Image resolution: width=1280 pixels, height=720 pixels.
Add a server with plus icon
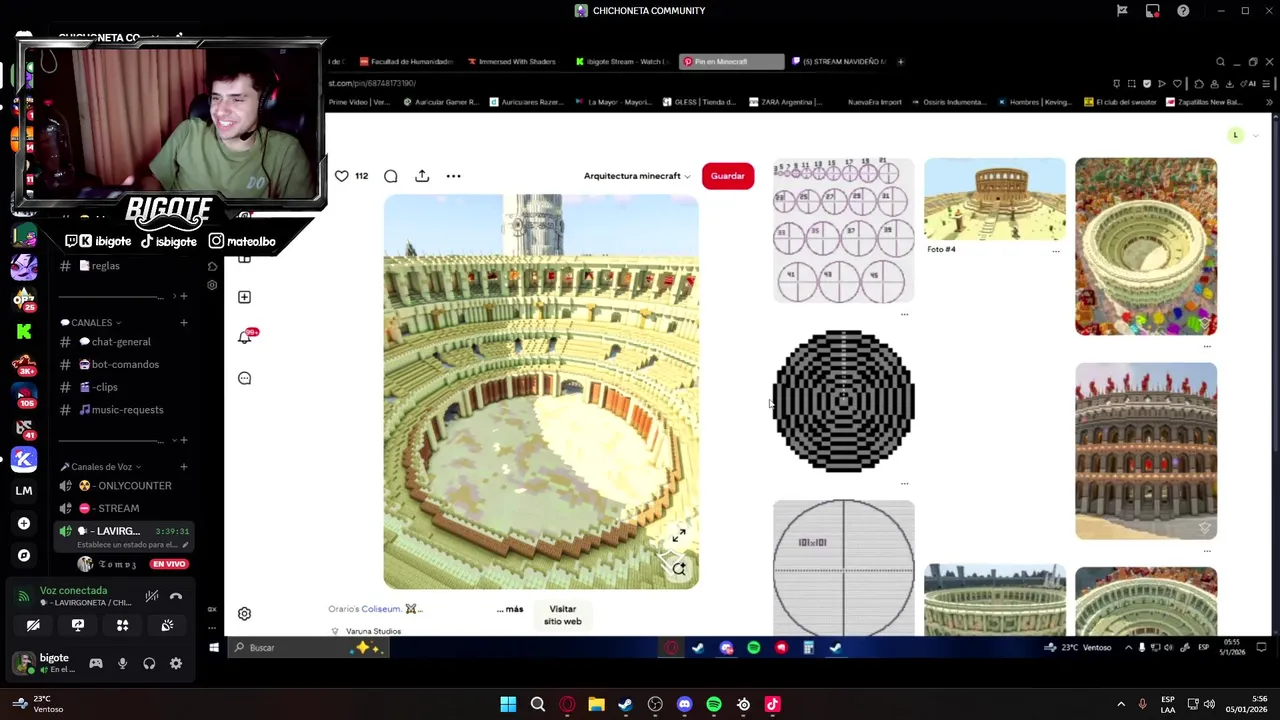(x=24, y=523)
